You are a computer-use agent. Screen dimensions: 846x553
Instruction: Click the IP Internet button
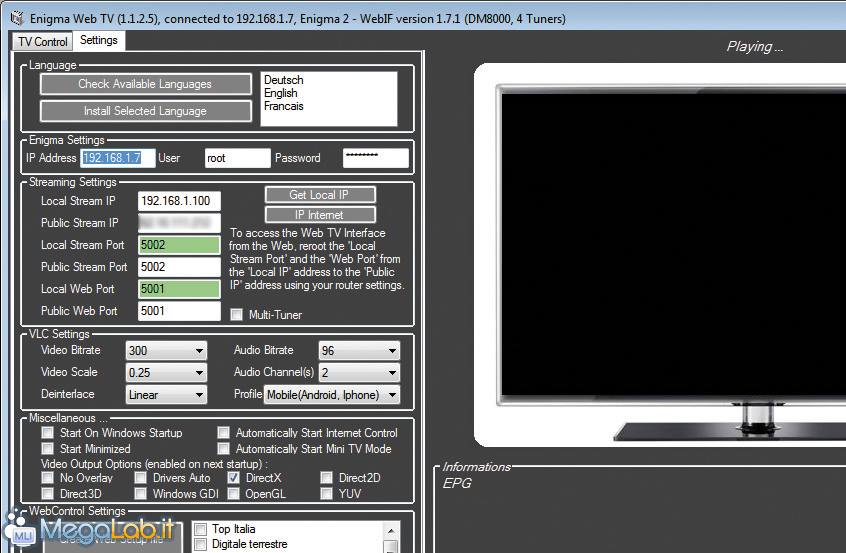320,215
